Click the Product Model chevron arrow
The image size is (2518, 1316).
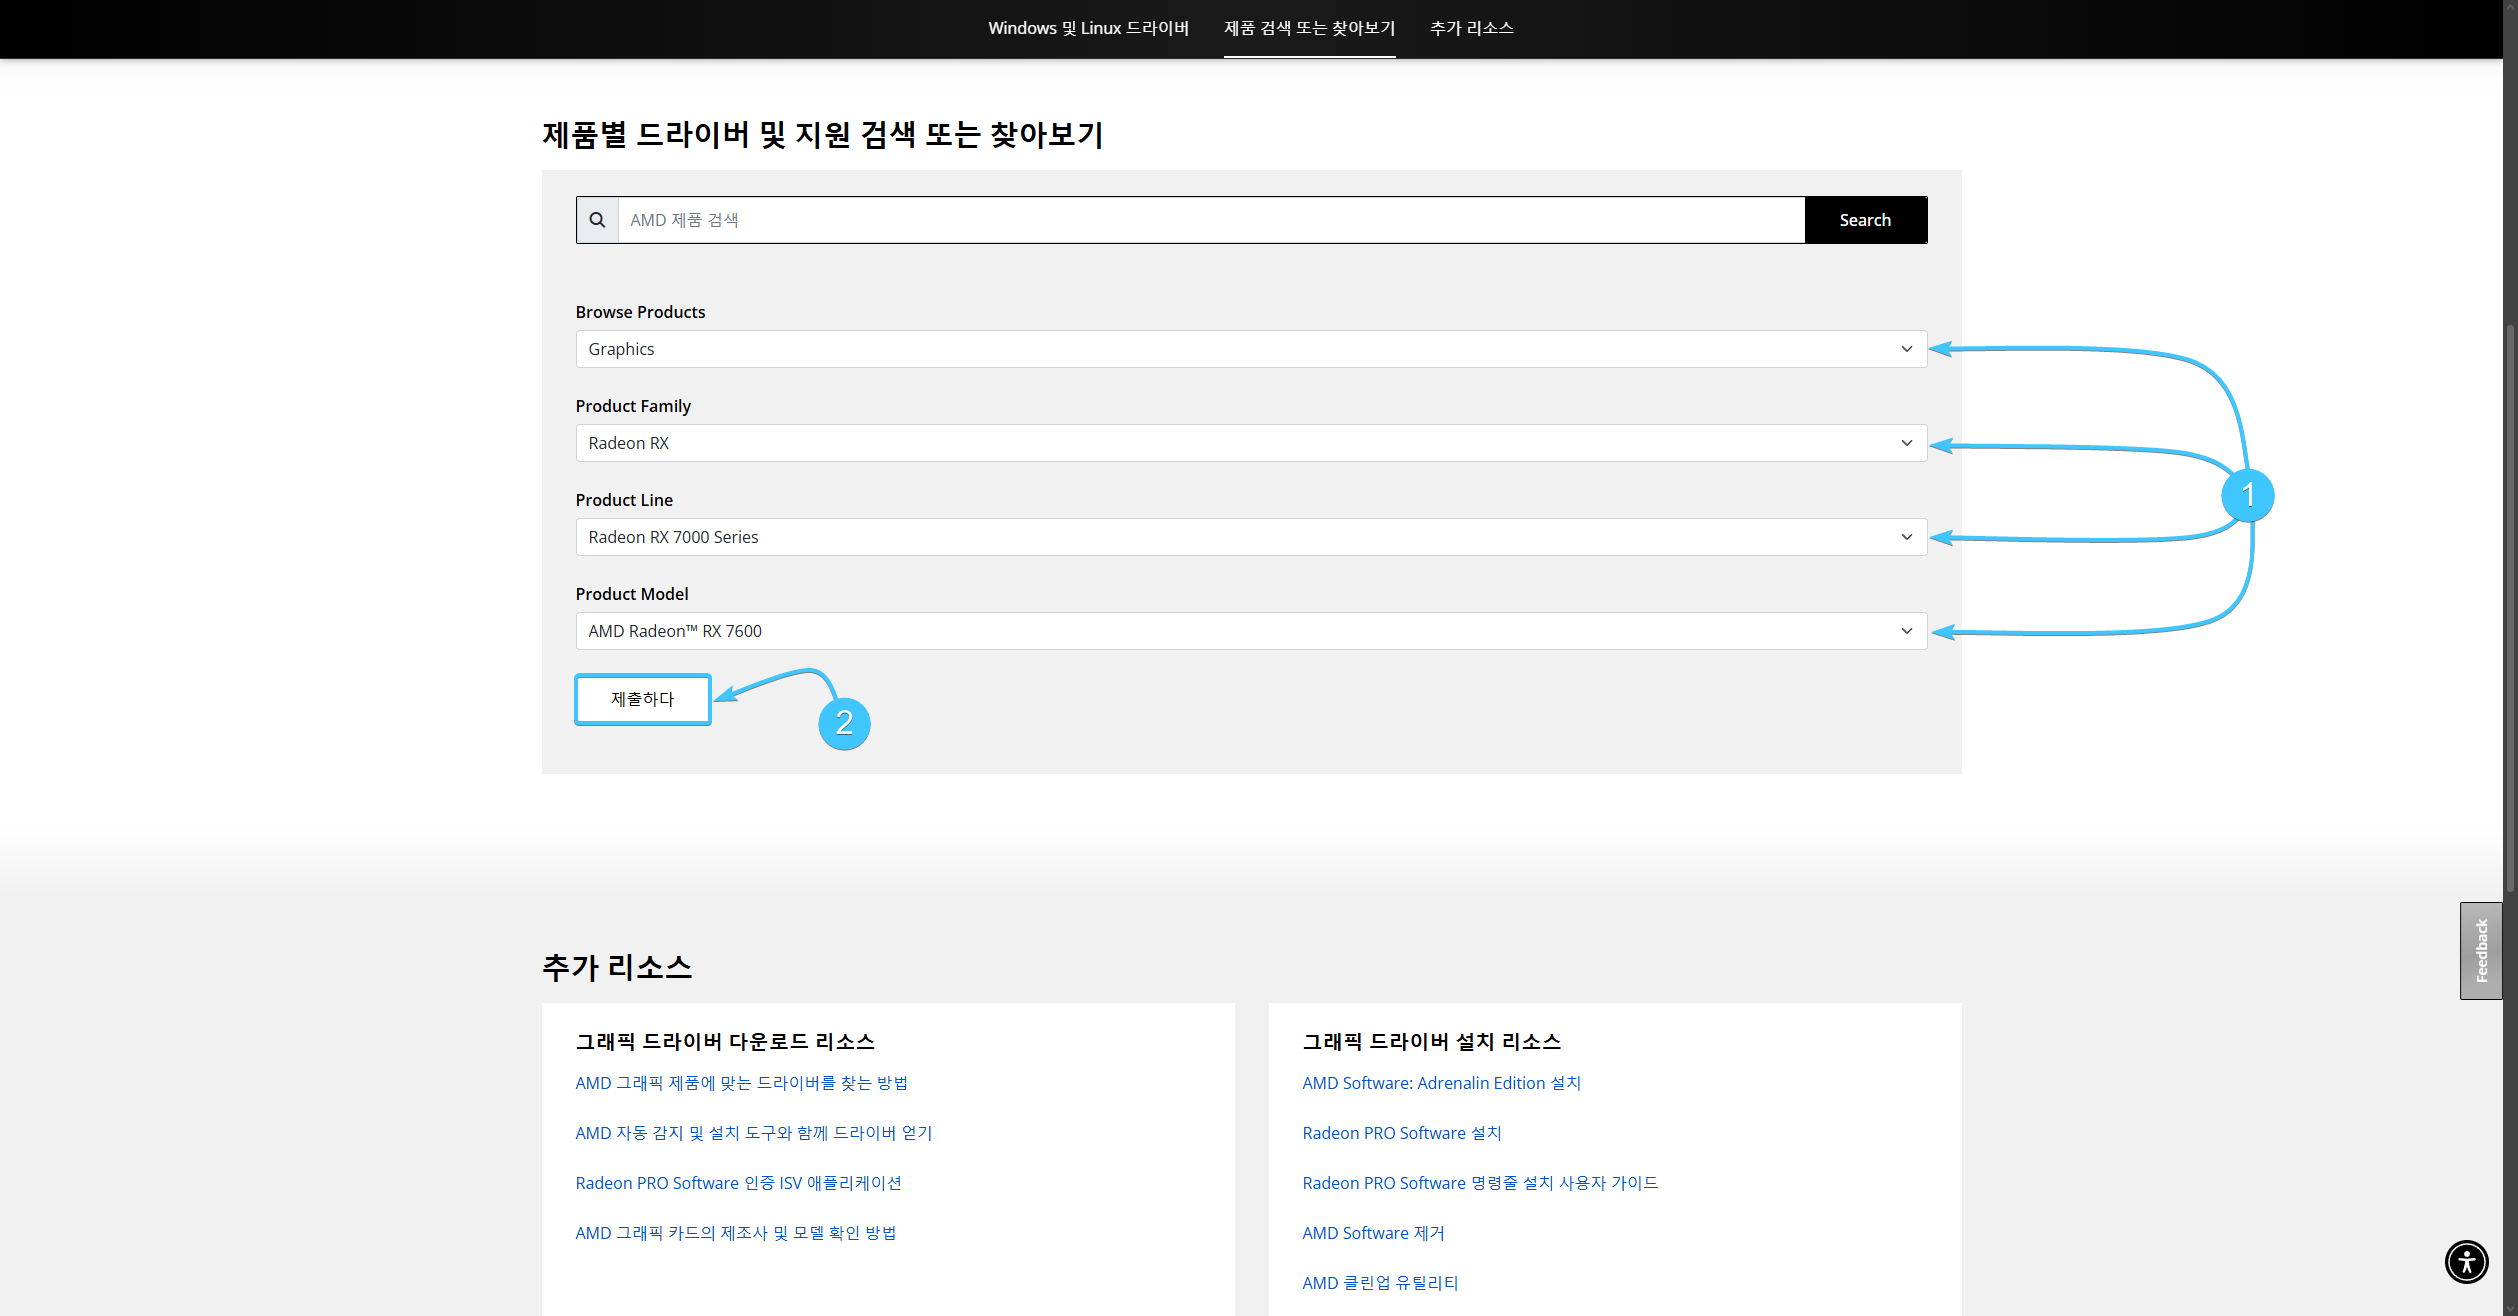tap(1906, 631)
